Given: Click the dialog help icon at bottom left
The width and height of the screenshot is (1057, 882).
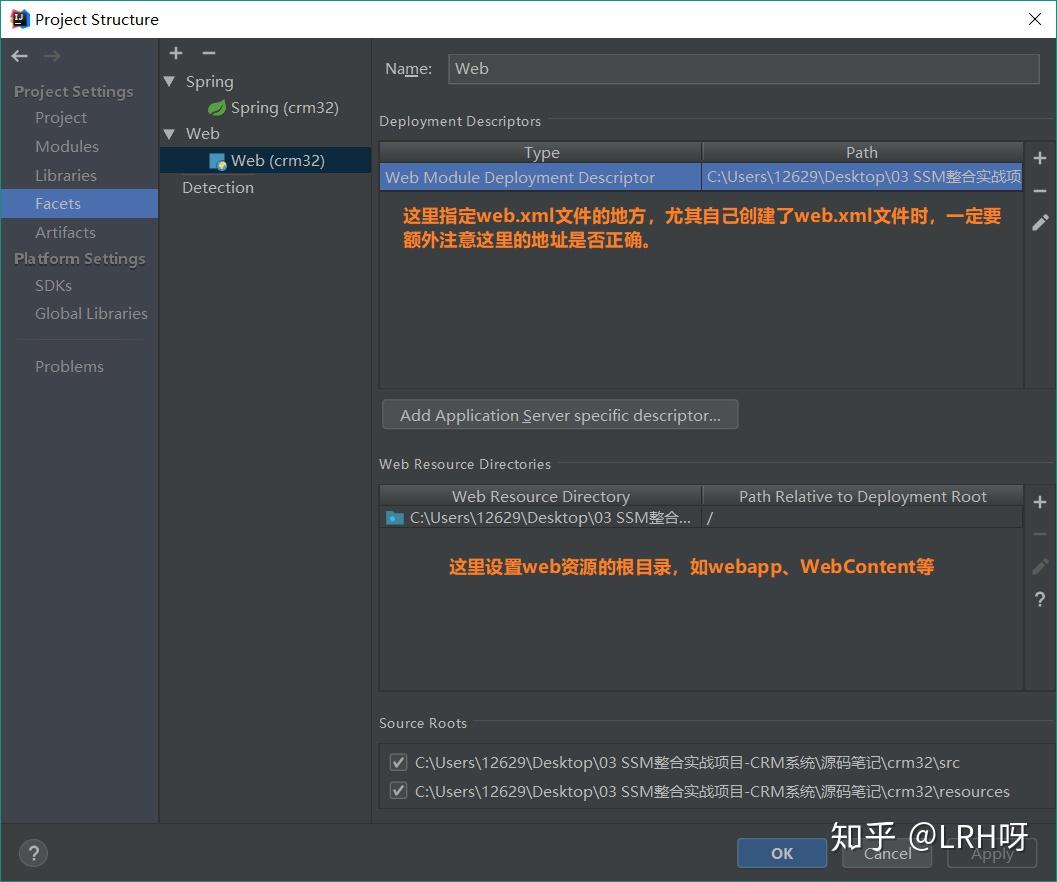Looking at the screenshot, I should pos(33,853).
